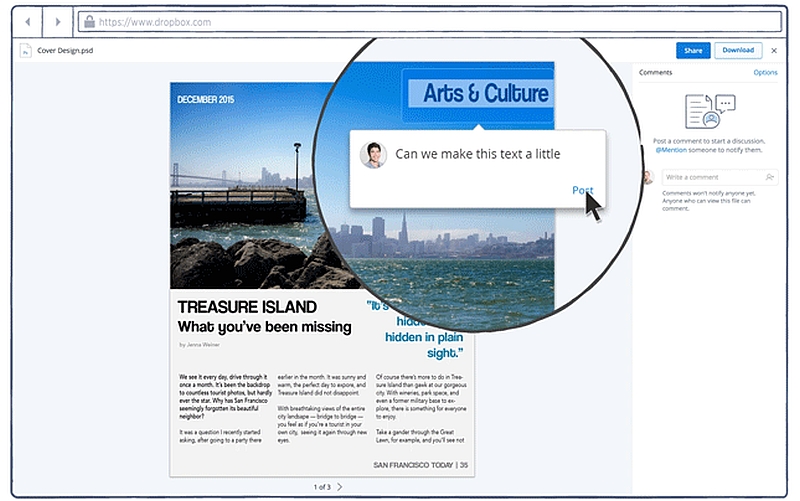Click the DECEMBER 2015 date label
Image resolution: width=800 pixels, height=501 pixels.
tap(205, 99)
